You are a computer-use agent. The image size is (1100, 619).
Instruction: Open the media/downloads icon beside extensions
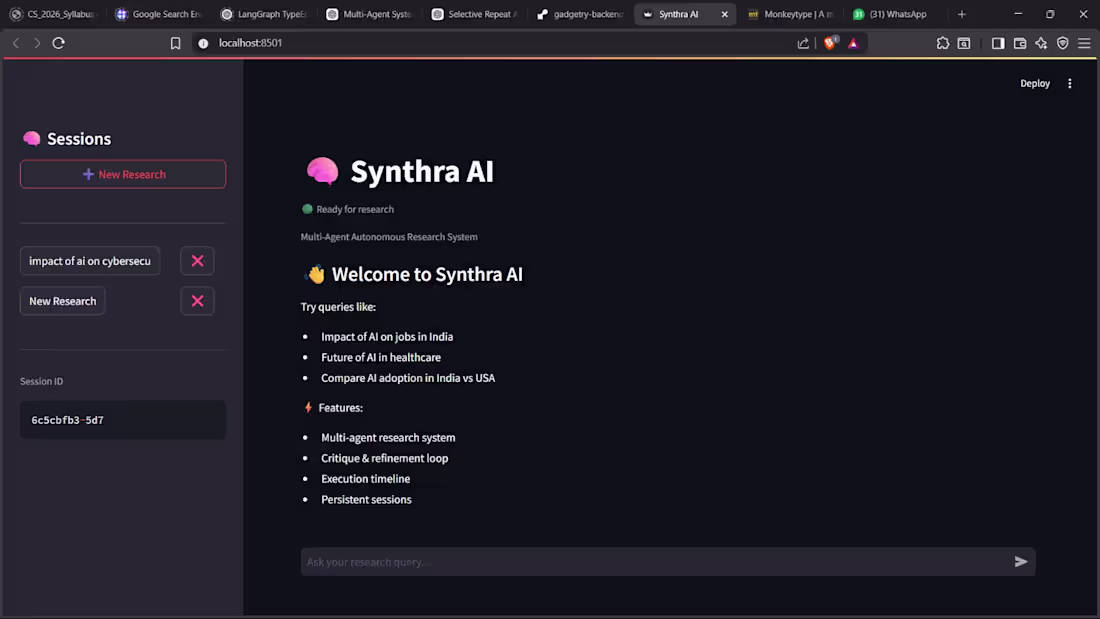[x=964, y=43]
